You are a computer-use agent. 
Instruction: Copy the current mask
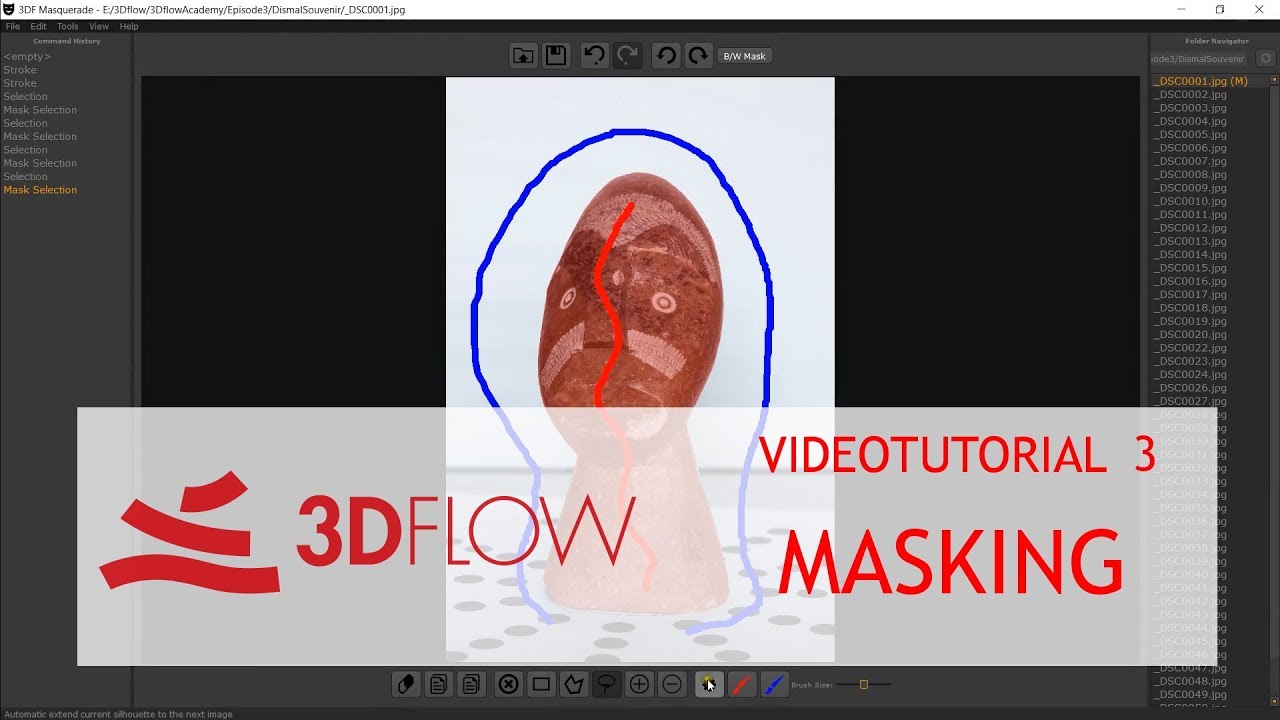pyautogui.click(x=438, y=684)
